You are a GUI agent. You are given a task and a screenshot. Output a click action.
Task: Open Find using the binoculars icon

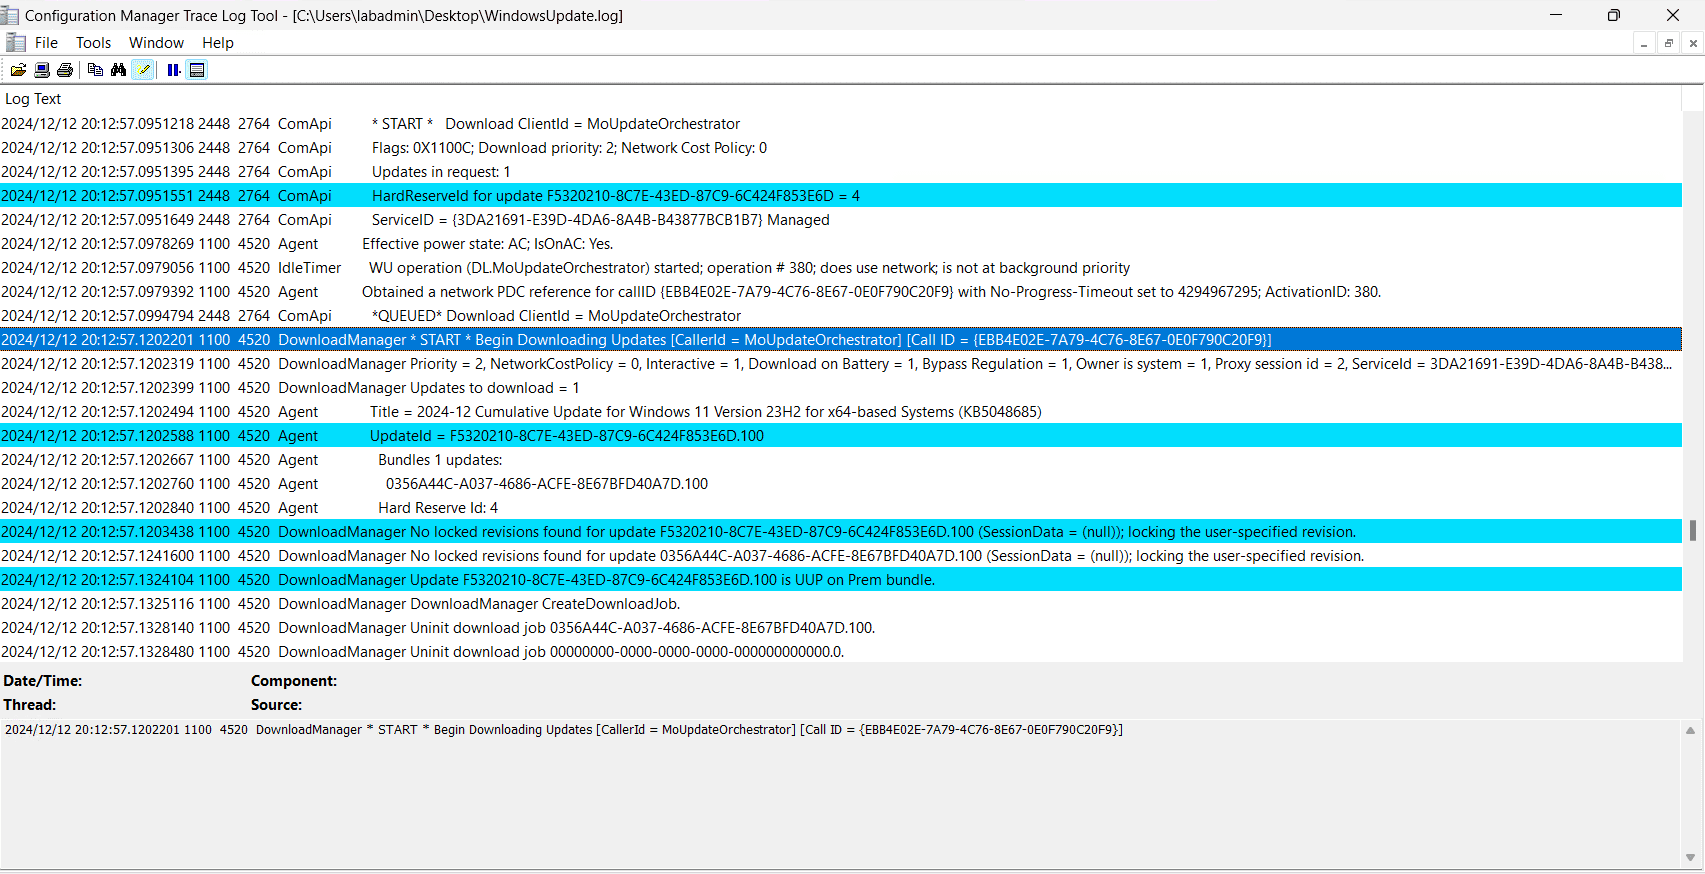click(x=119, y=70)
